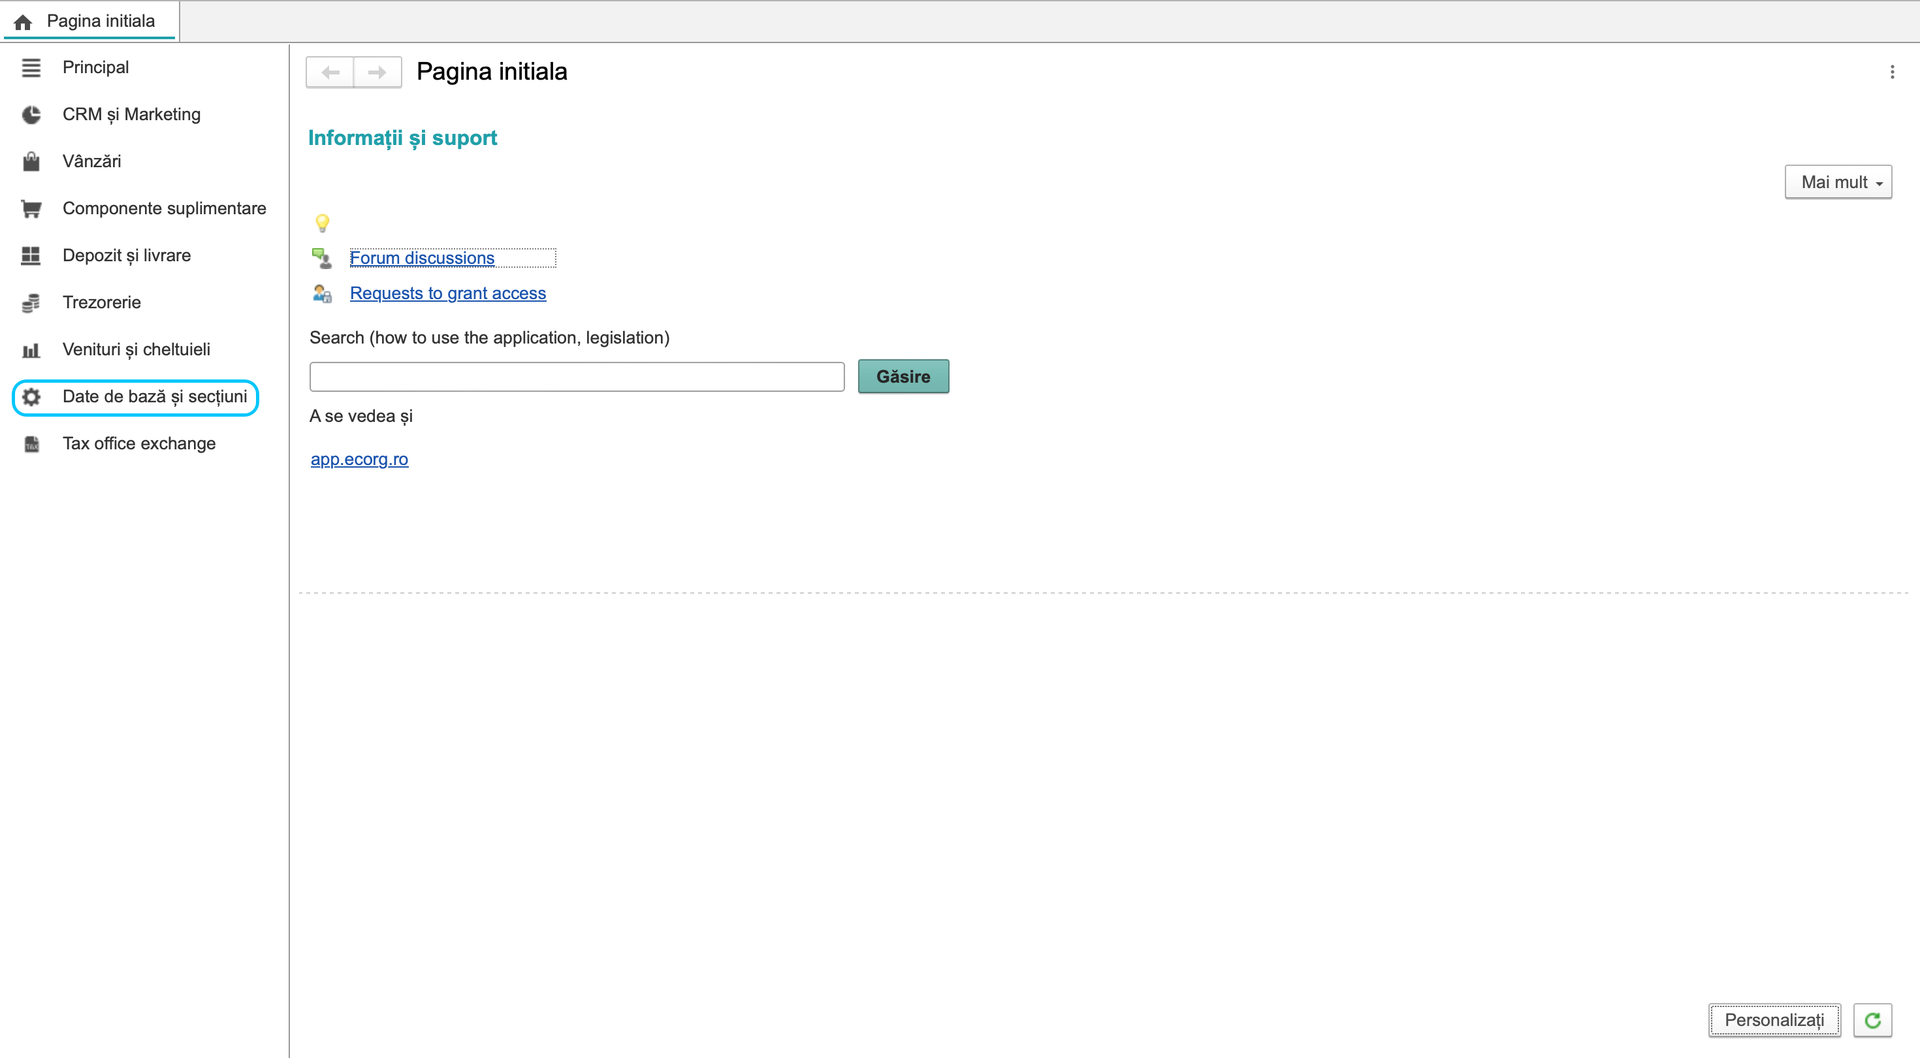The image size is (1920, 1058).
Task: Click the gear icon for Date de bază
Action: tap(31, 397)
